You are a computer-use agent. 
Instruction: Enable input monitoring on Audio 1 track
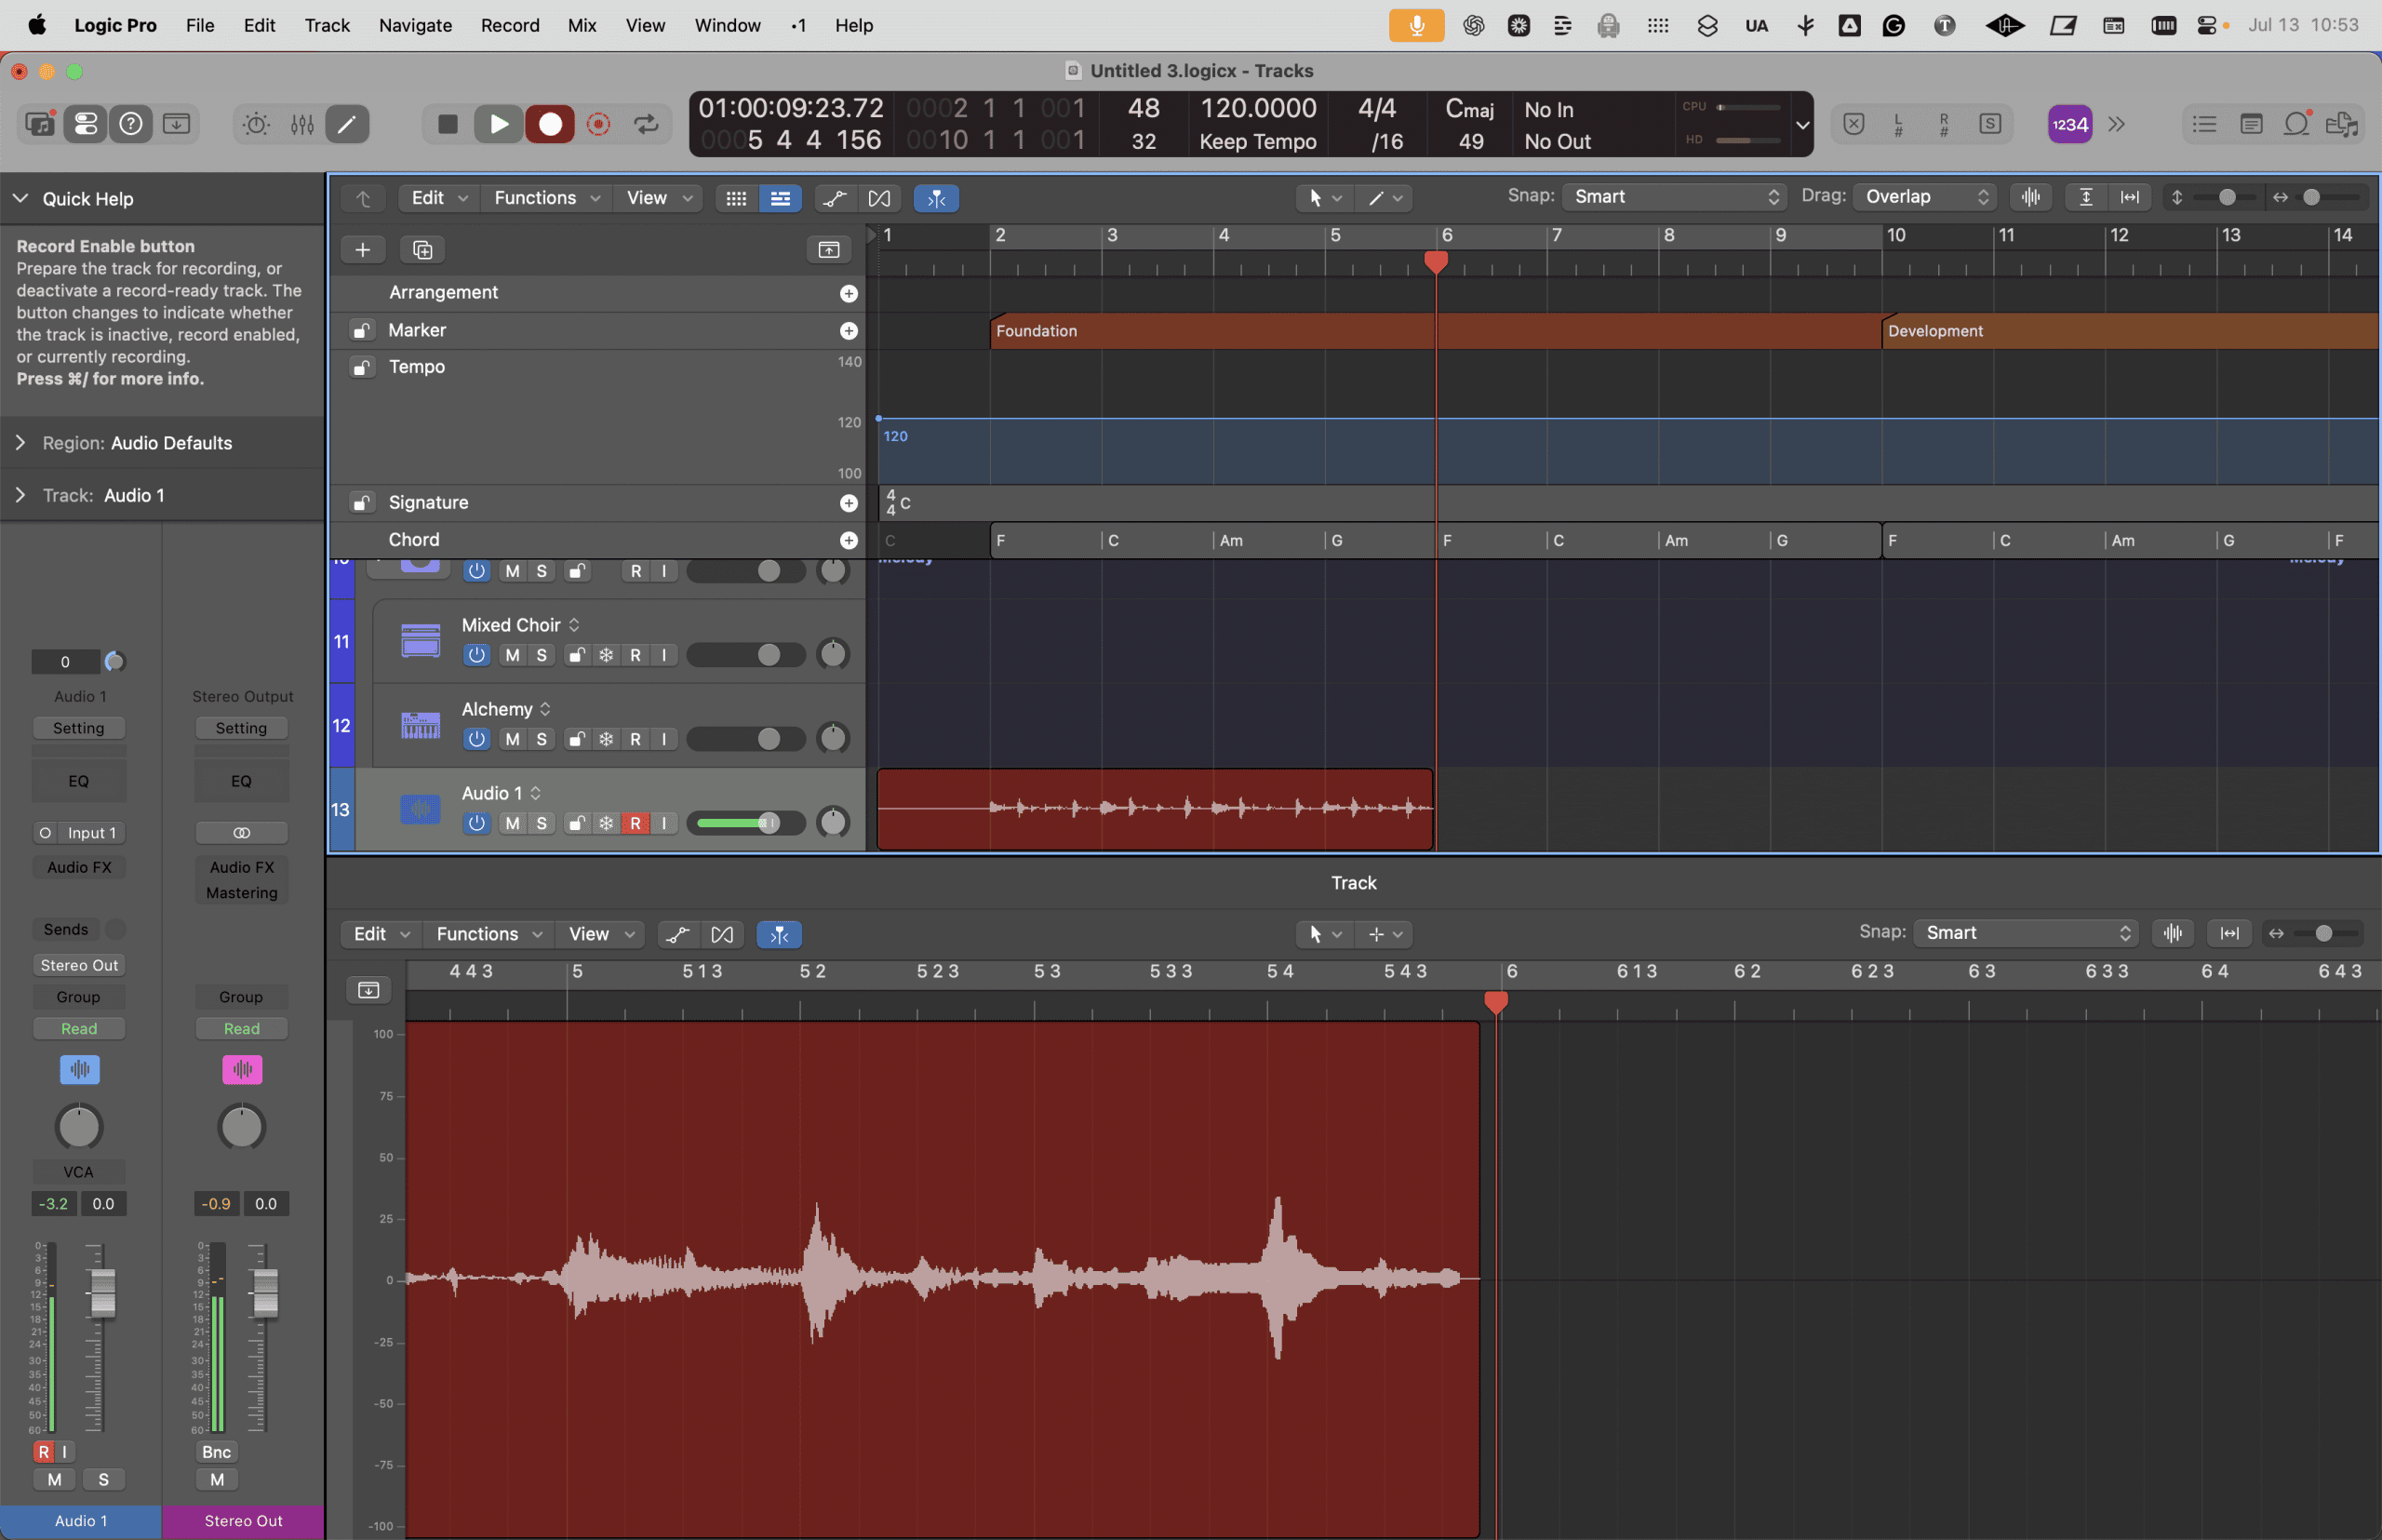point(664,823)
